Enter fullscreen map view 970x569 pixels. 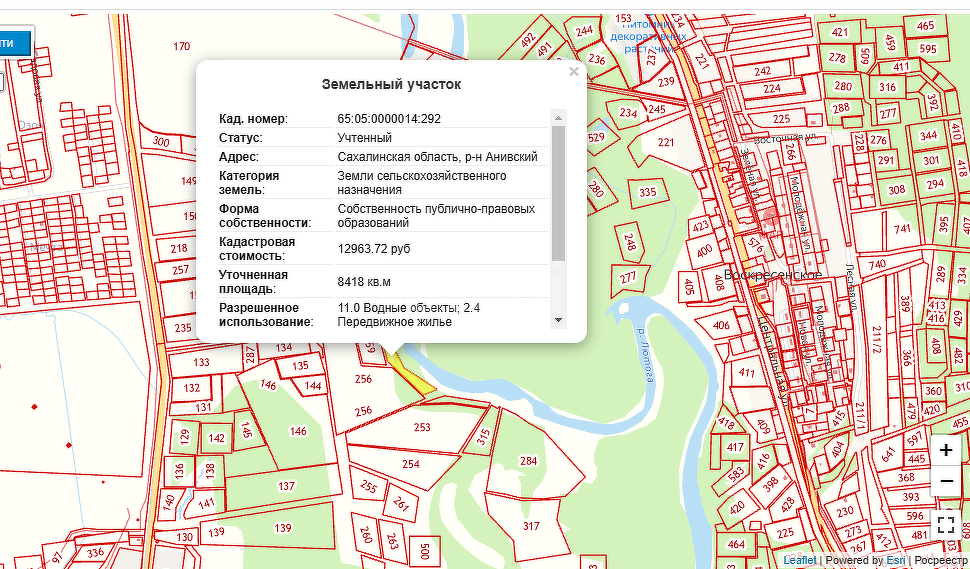[946, 523]
